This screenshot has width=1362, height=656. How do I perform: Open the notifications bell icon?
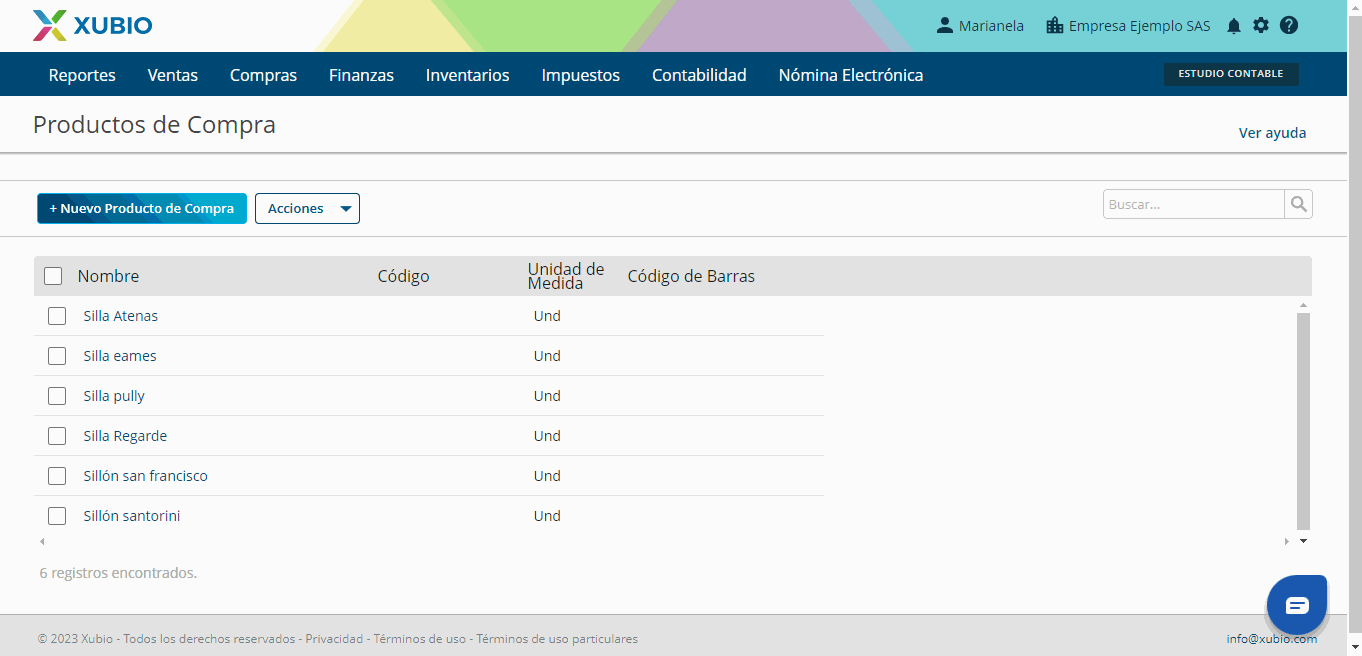pos(1234,26)
